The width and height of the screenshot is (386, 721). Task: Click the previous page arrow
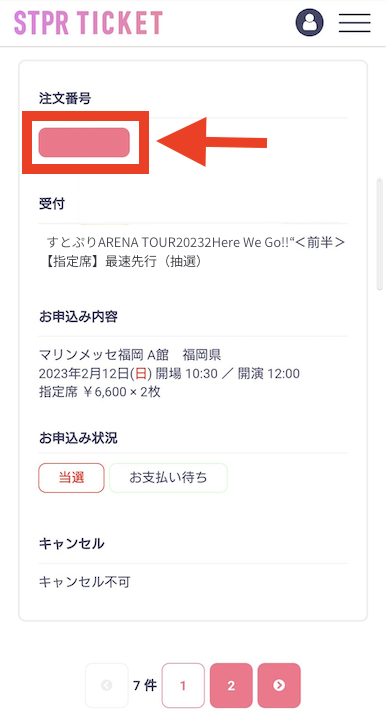click(107, 686)
